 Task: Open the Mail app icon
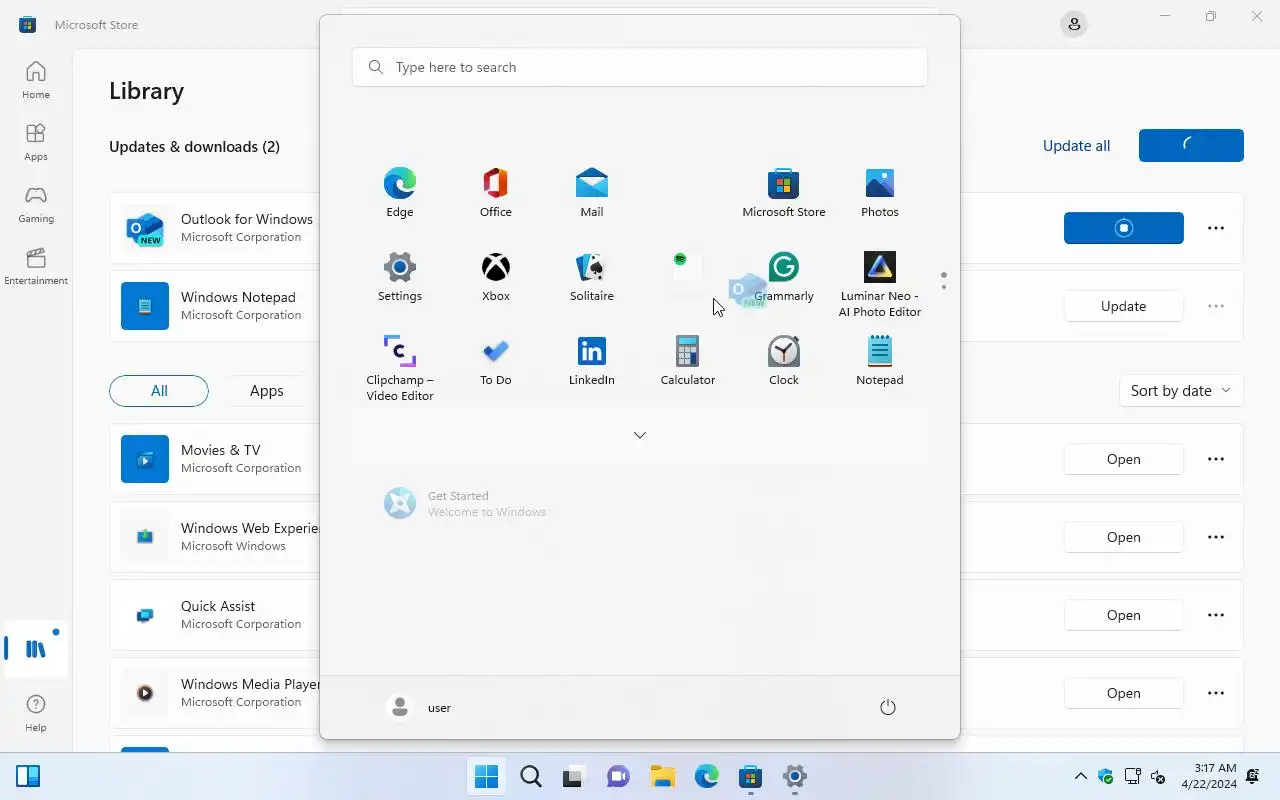click(x=592, y=192)
